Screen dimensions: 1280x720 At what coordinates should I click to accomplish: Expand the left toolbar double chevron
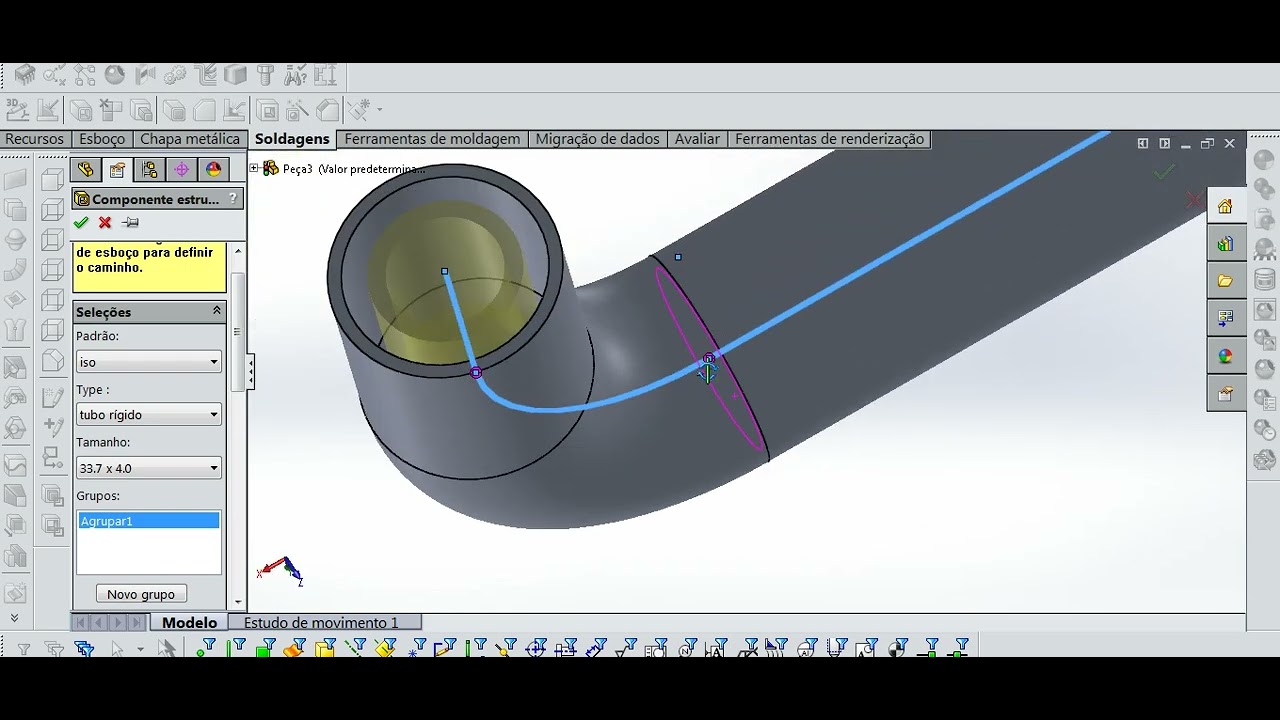pyautogui.click(x=14, y=618)
